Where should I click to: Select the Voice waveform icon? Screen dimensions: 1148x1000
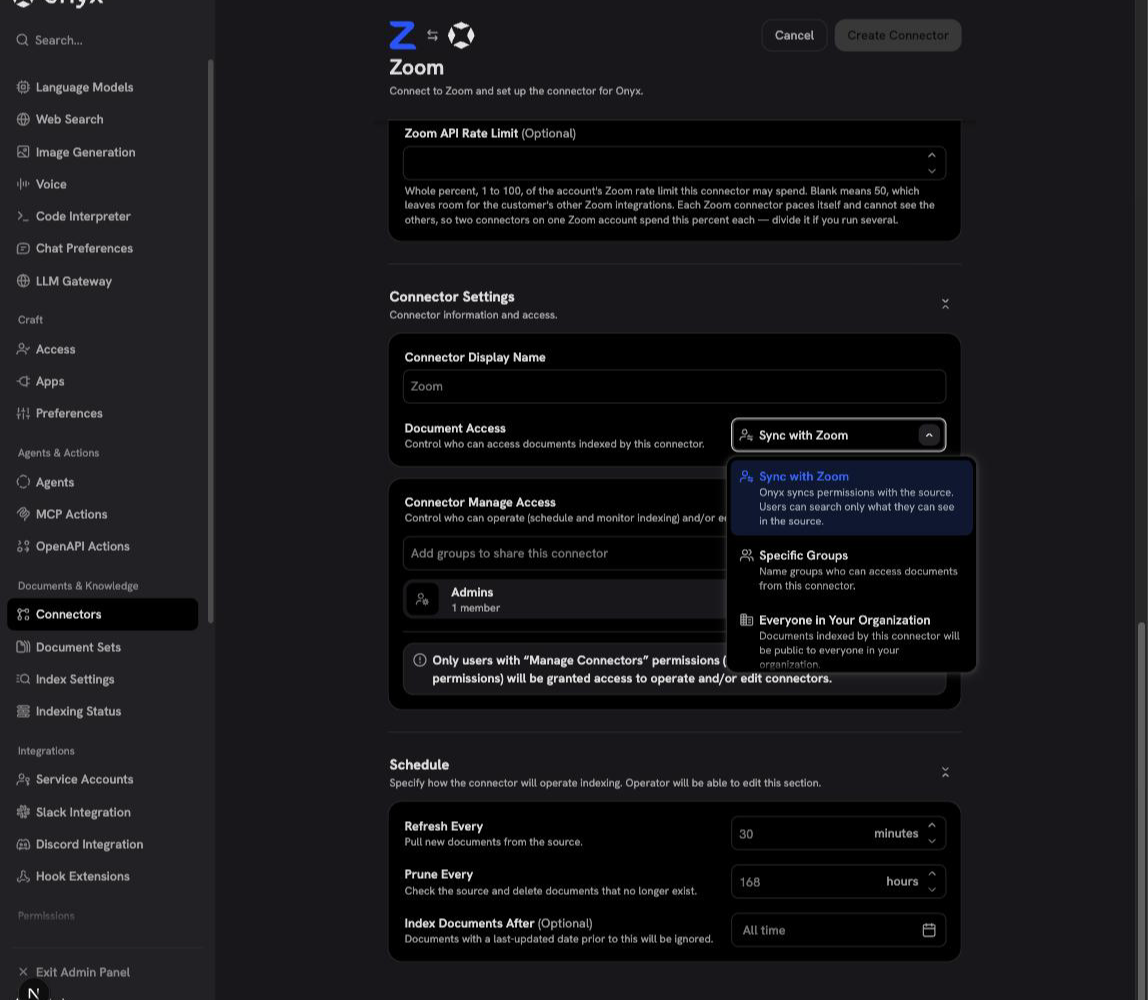point(23,184)
